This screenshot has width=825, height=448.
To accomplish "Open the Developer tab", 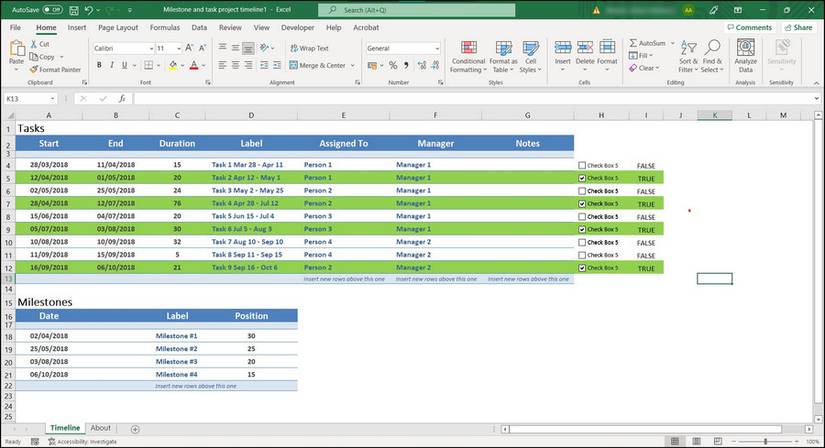I will click(x=297, y=27).
